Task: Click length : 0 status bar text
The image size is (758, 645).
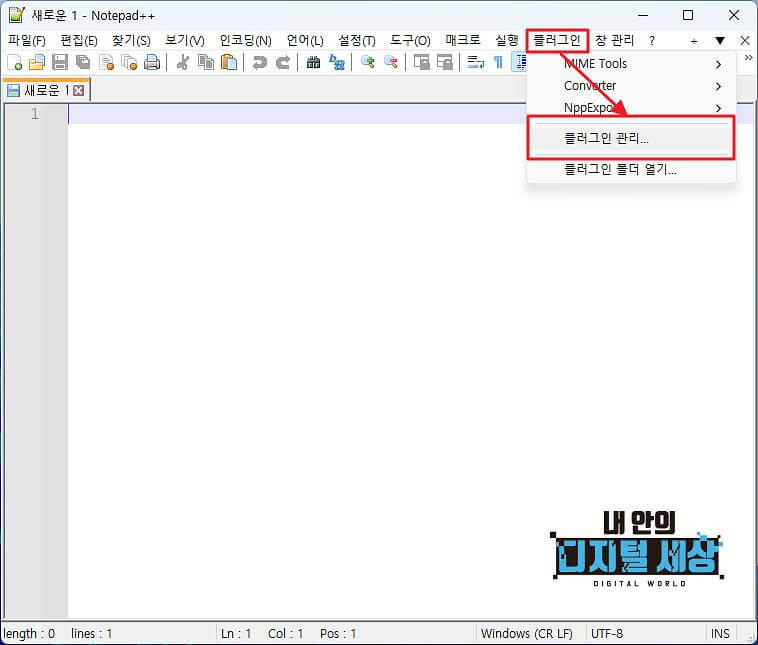Action: [29, 633]
